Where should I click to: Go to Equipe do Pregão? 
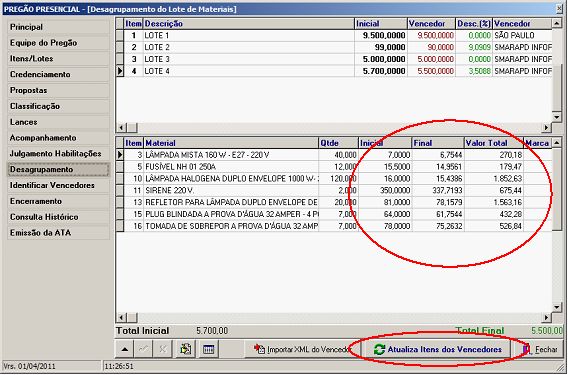58,43
